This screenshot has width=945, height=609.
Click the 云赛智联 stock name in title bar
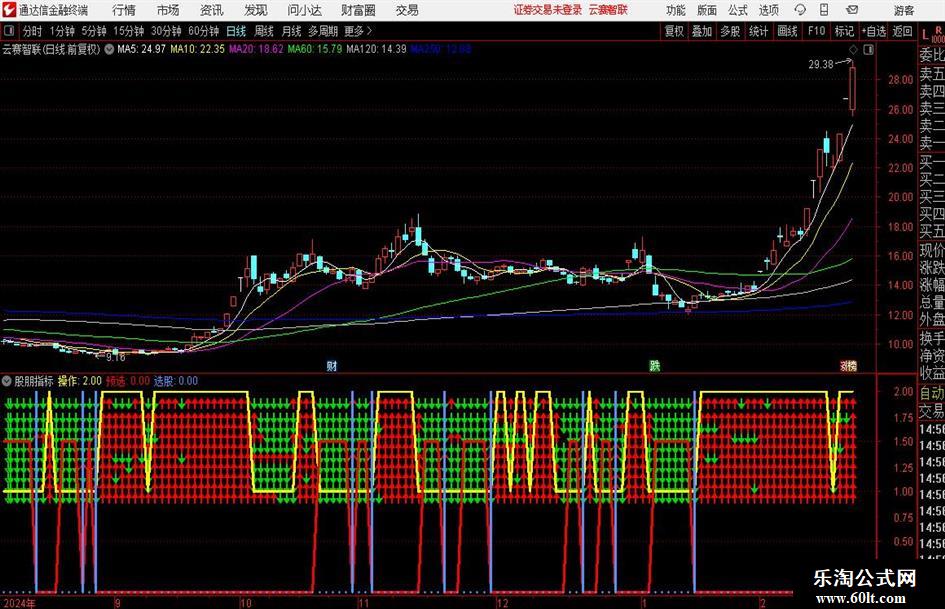608,10
